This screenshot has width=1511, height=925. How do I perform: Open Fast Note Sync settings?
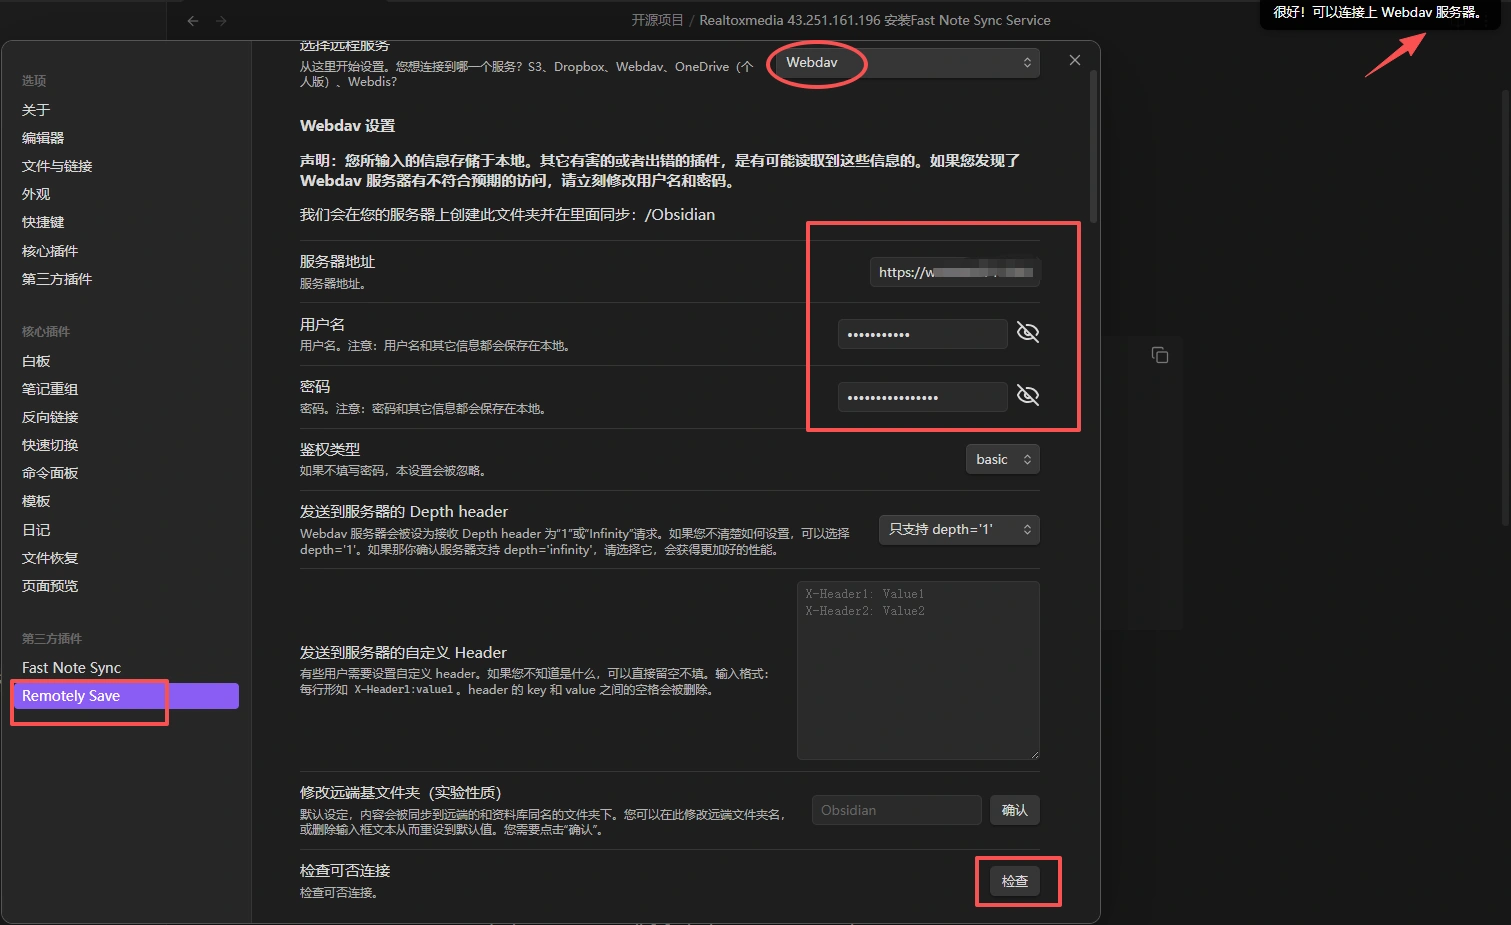pyautogui.click(x=71, y=668)
